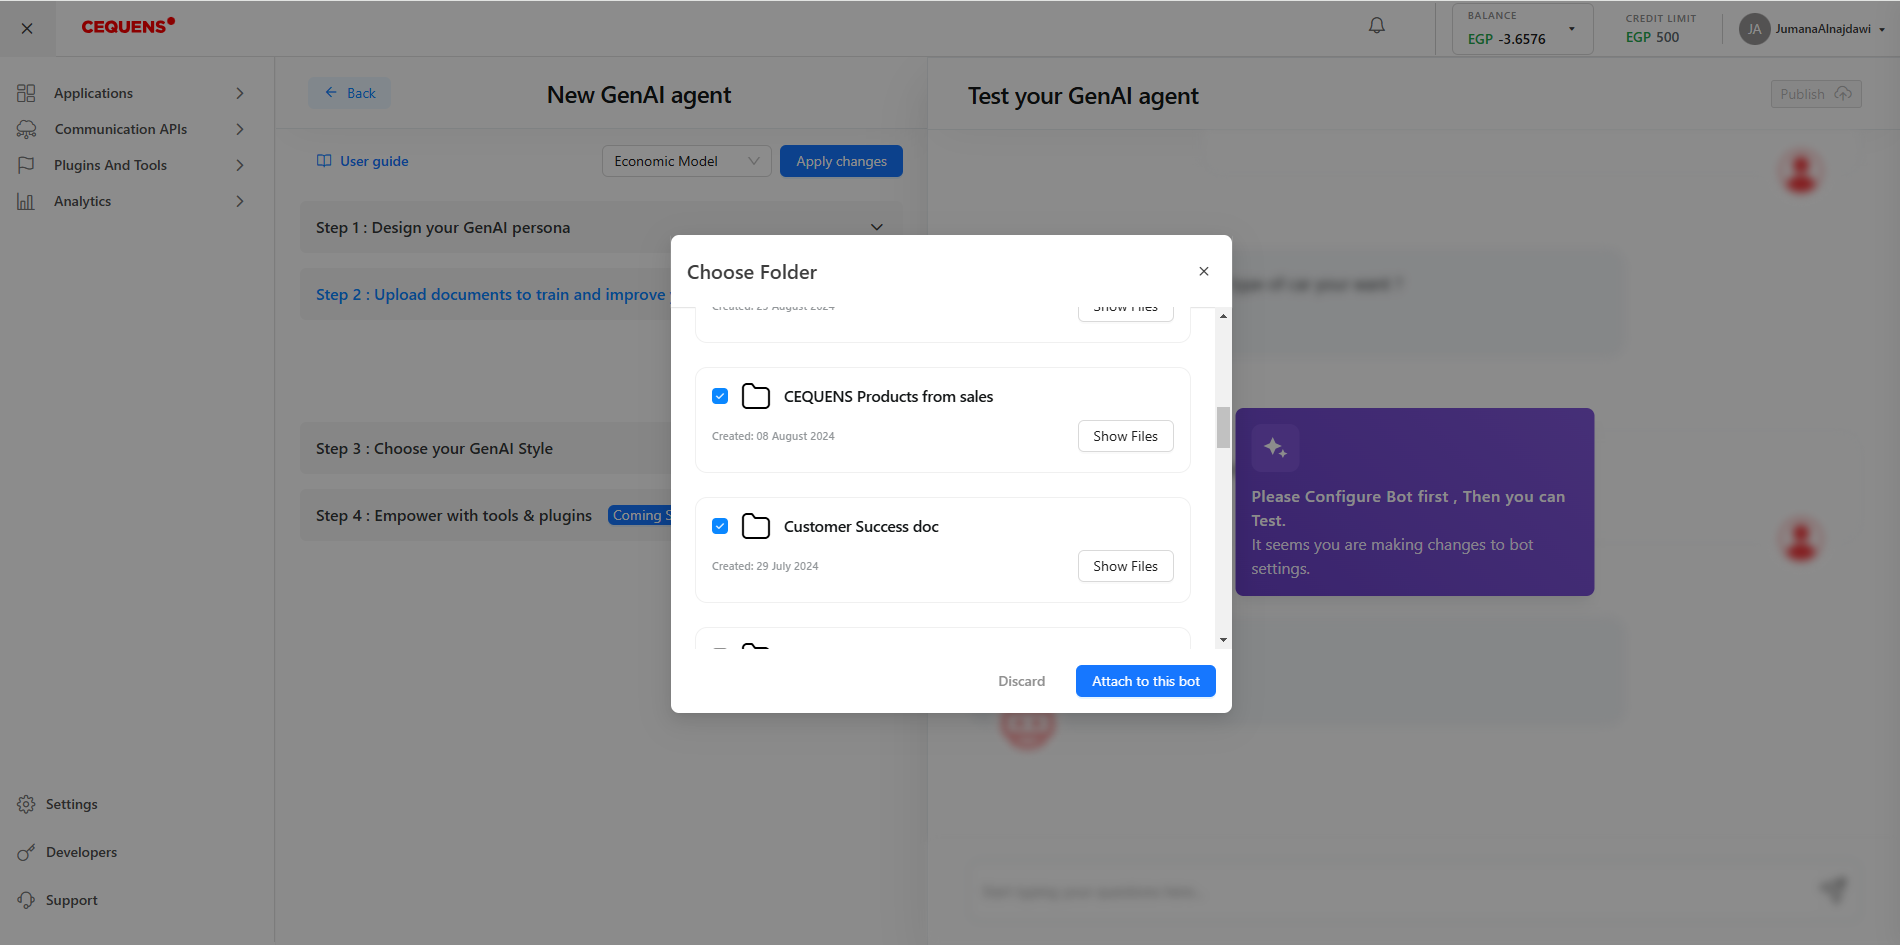
Task: Expand the Applications chevron
Action: point(240,93)
